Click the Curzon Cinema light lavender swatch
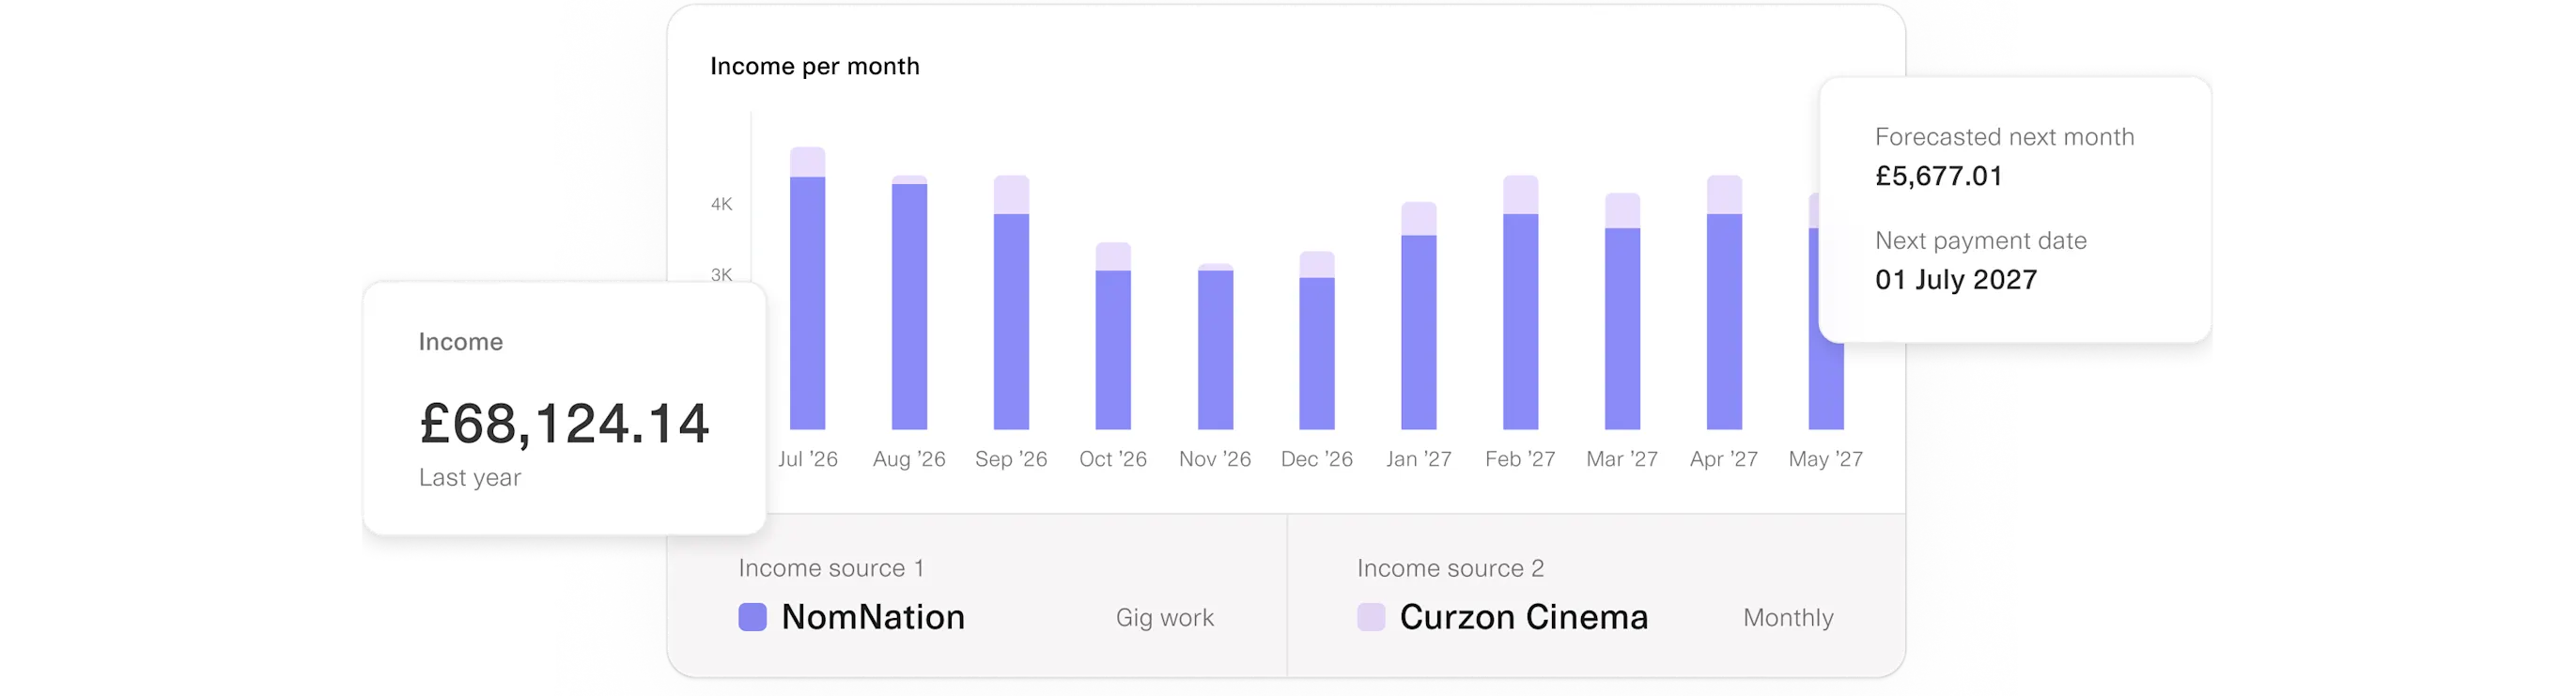The image size is (2576, 696). point(1371,617)
